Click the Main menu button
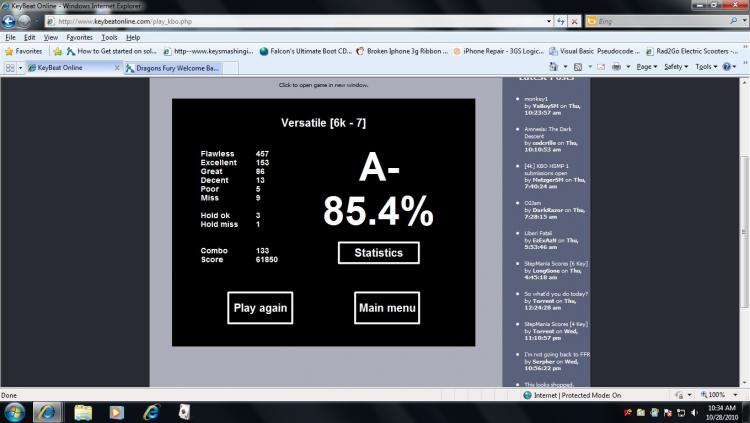Viewport: 750px width, 423px height. pyautogui.click(x=387, y=308)
